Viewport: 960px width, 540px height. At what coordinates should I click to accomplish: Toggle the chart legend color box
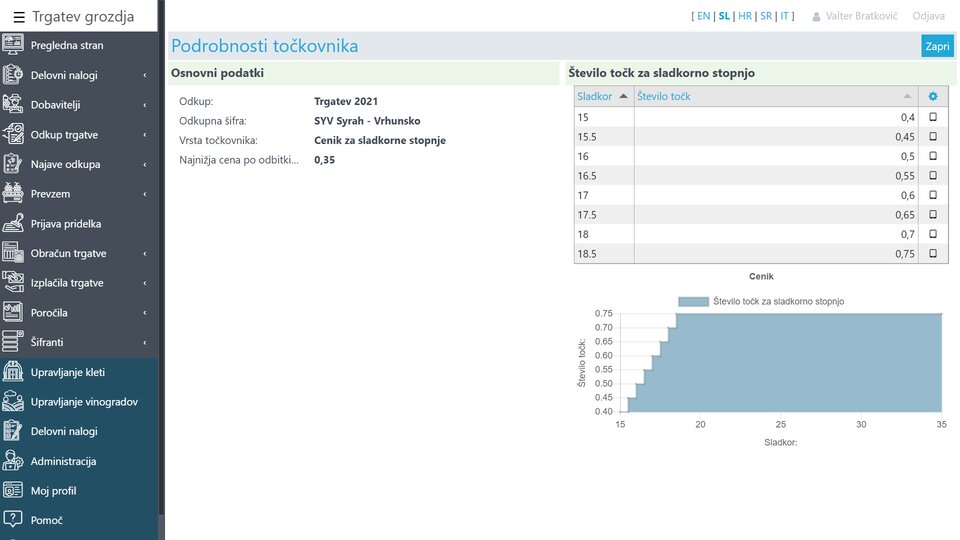click(692, 301)
